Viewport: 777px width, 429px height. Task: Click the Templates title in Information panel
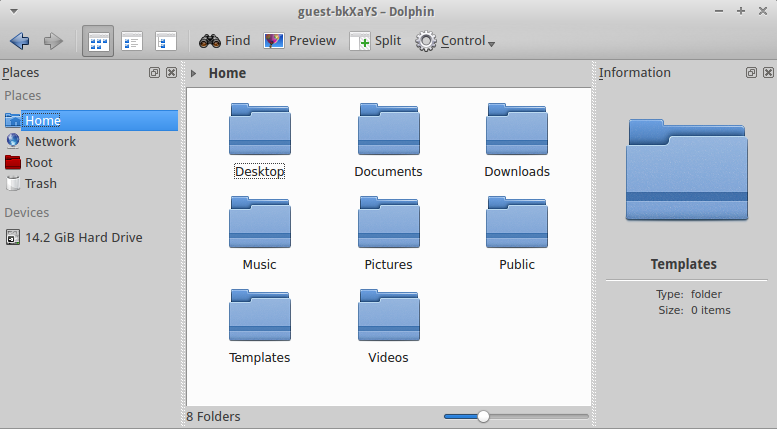coord(684,264)
